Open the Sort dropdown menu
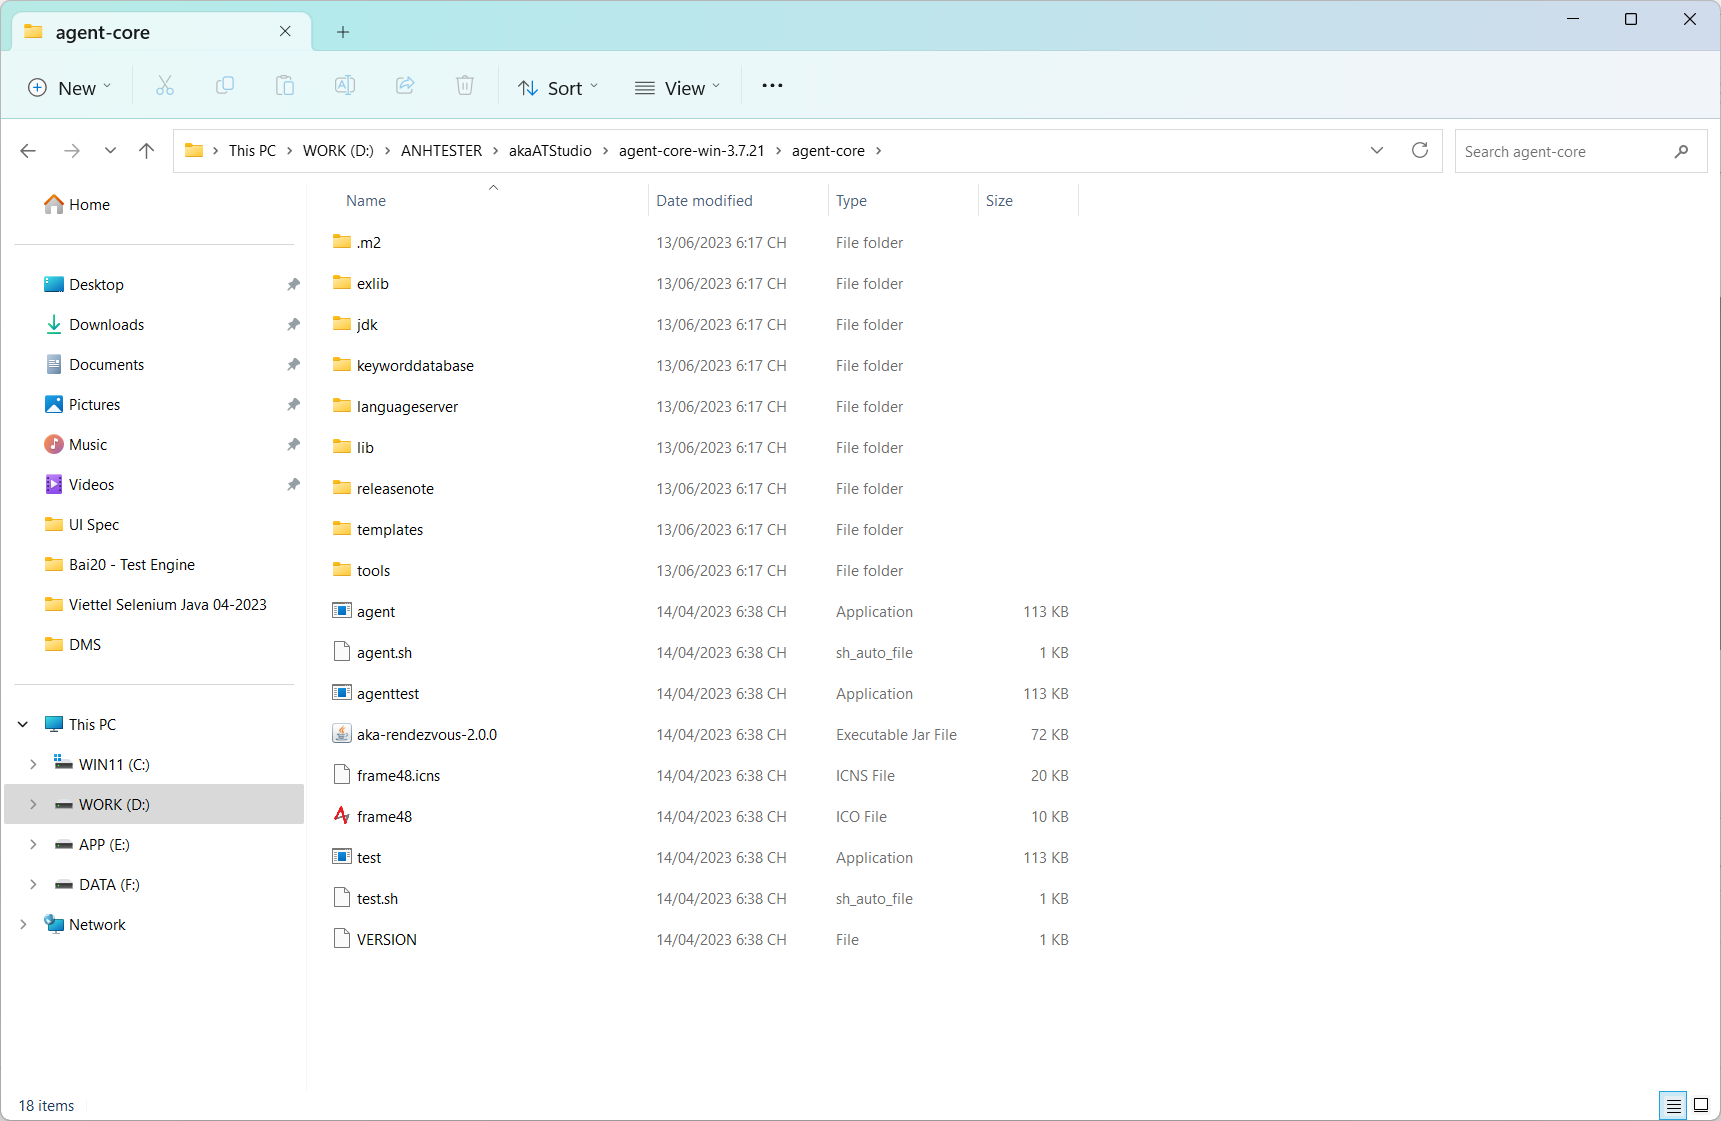The width and height of the screenshot is (1721, 1121). (x=558, y=88)
